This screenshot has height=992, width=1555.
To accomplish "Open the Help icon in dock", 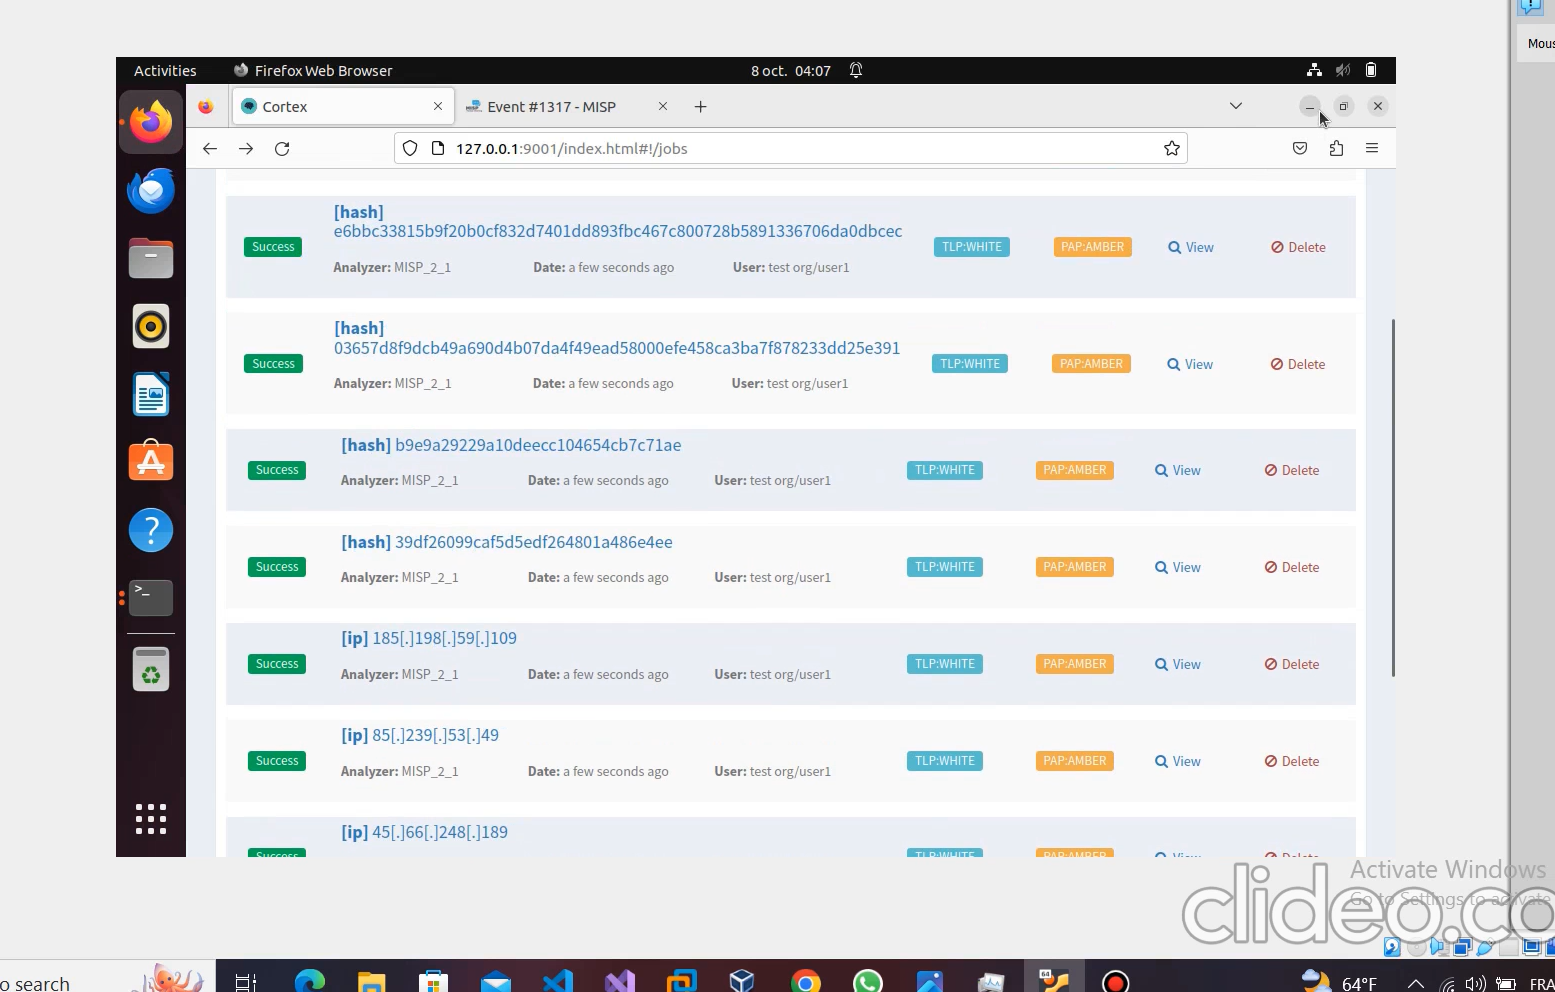I will (x=151, y=530).
